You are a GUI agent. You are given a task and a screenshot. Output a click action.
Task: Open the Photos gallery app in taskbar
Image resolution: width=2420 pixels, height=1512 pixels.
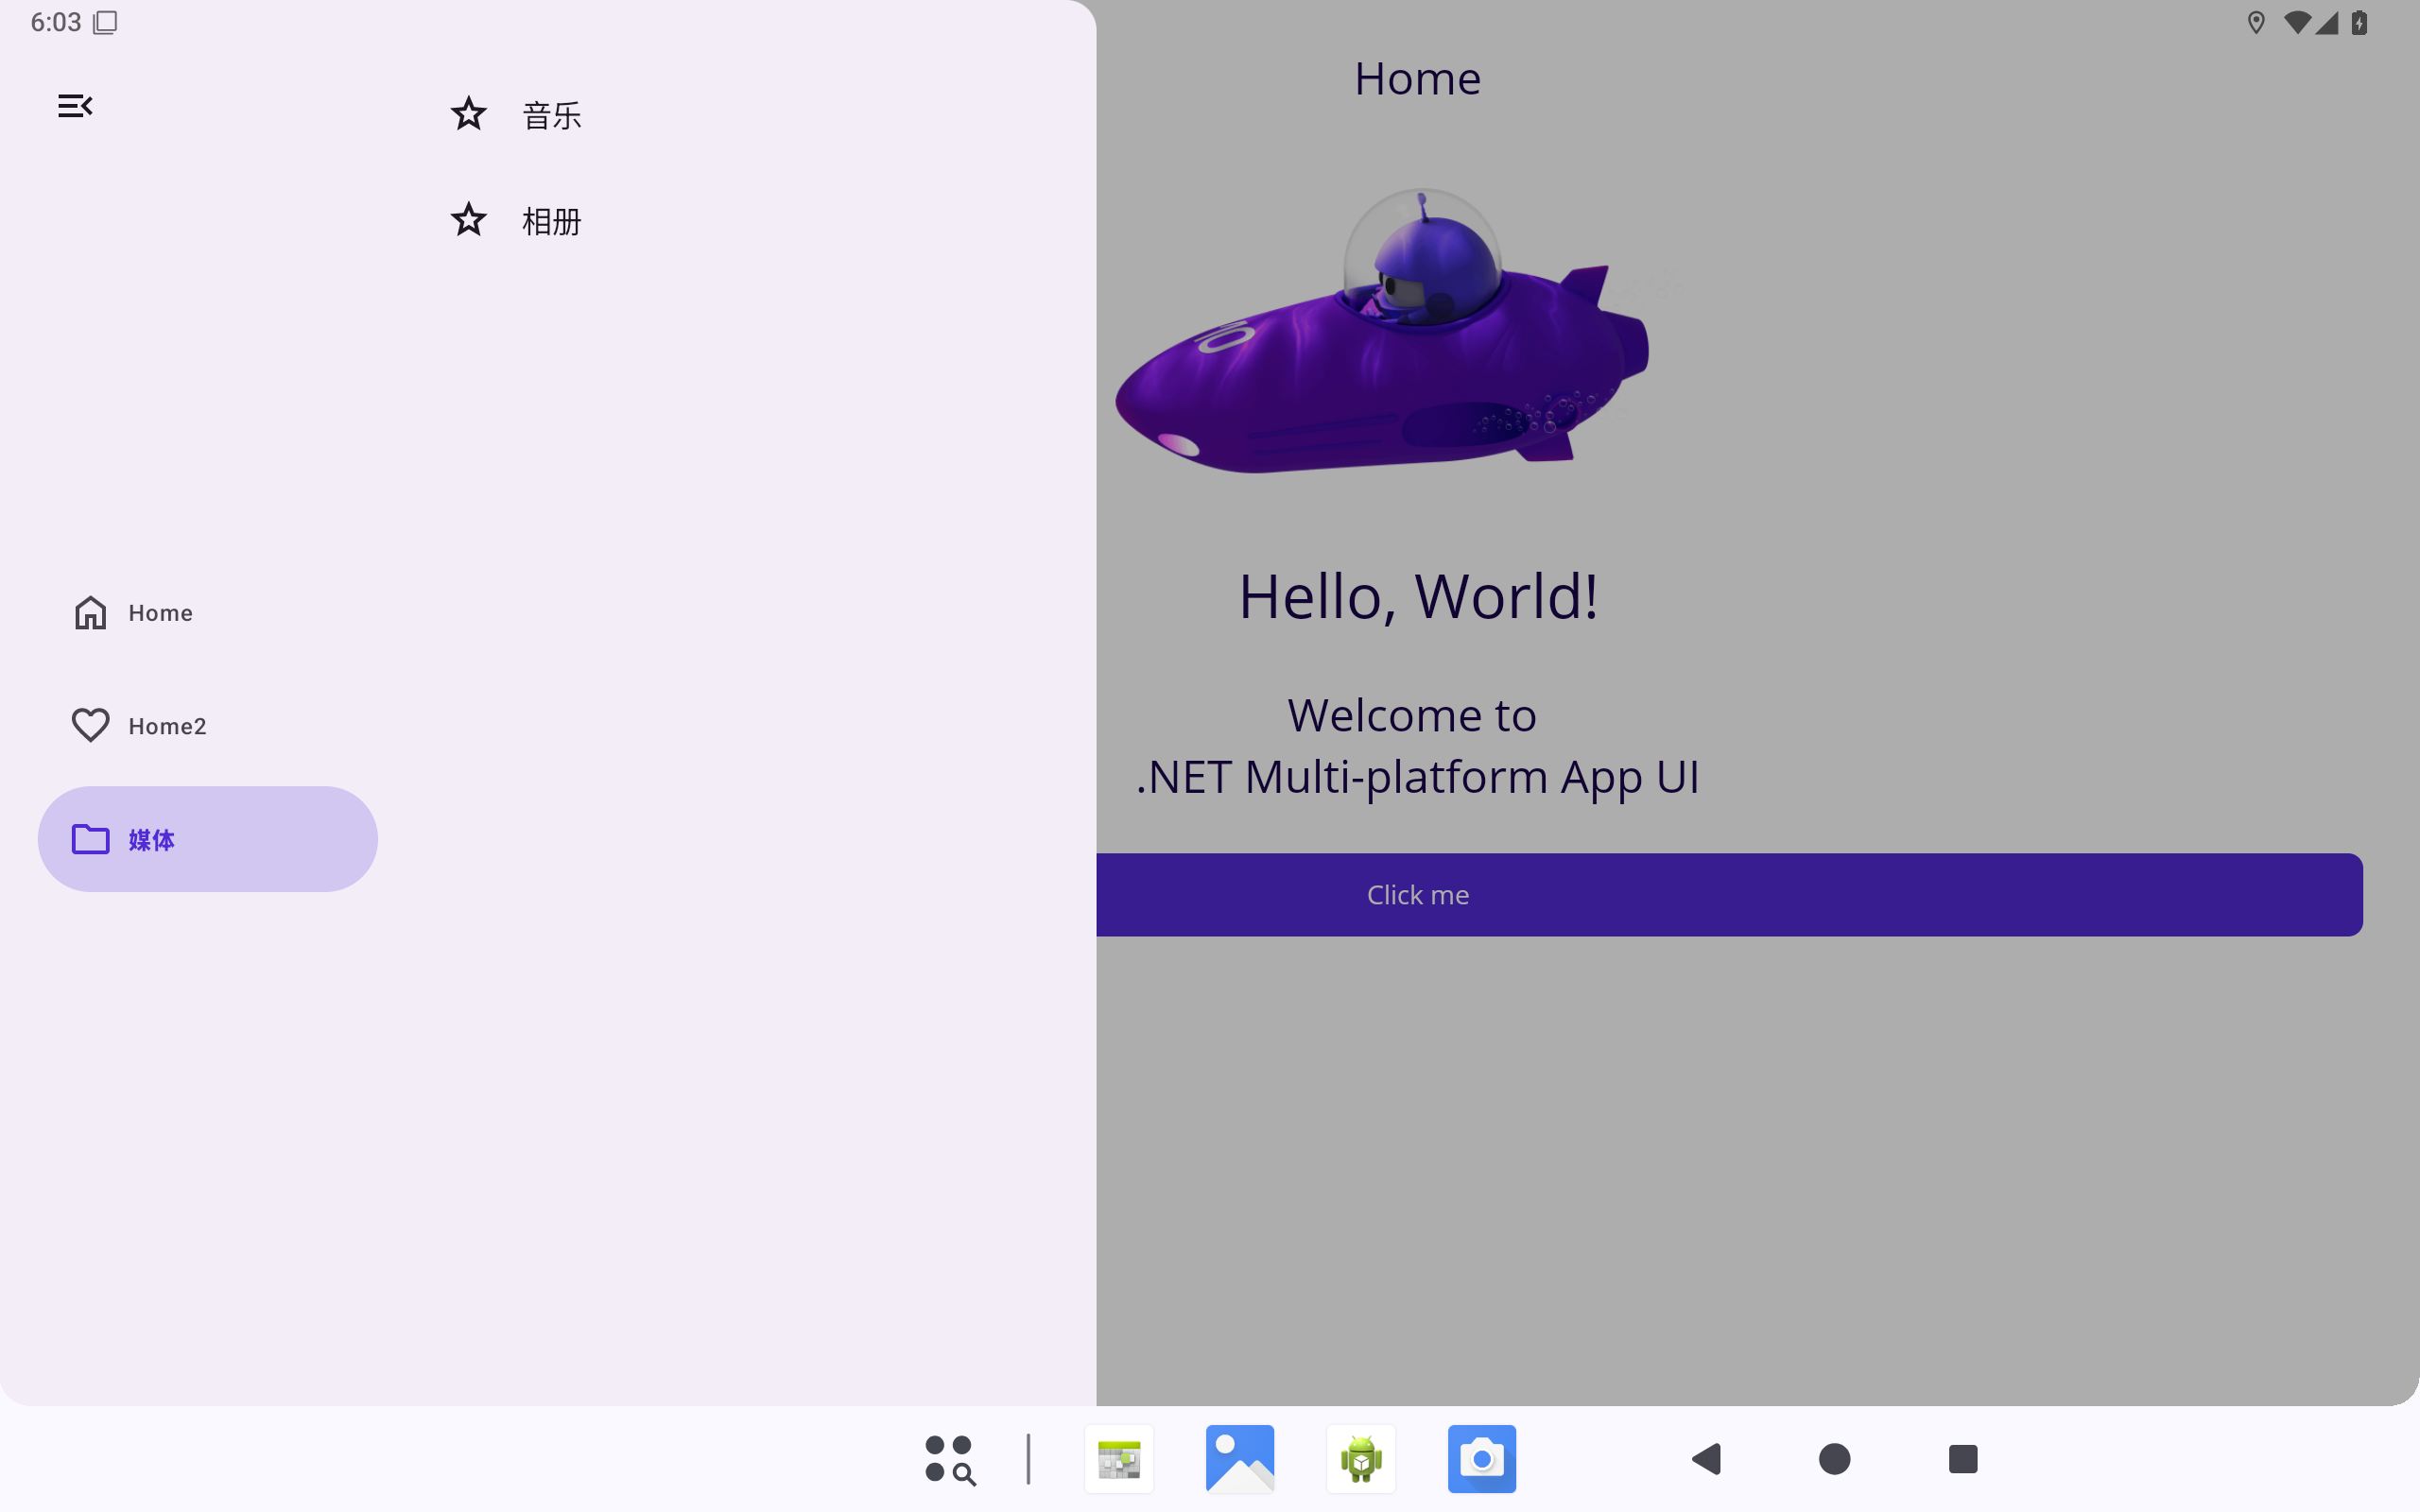click(1240, 1460)
